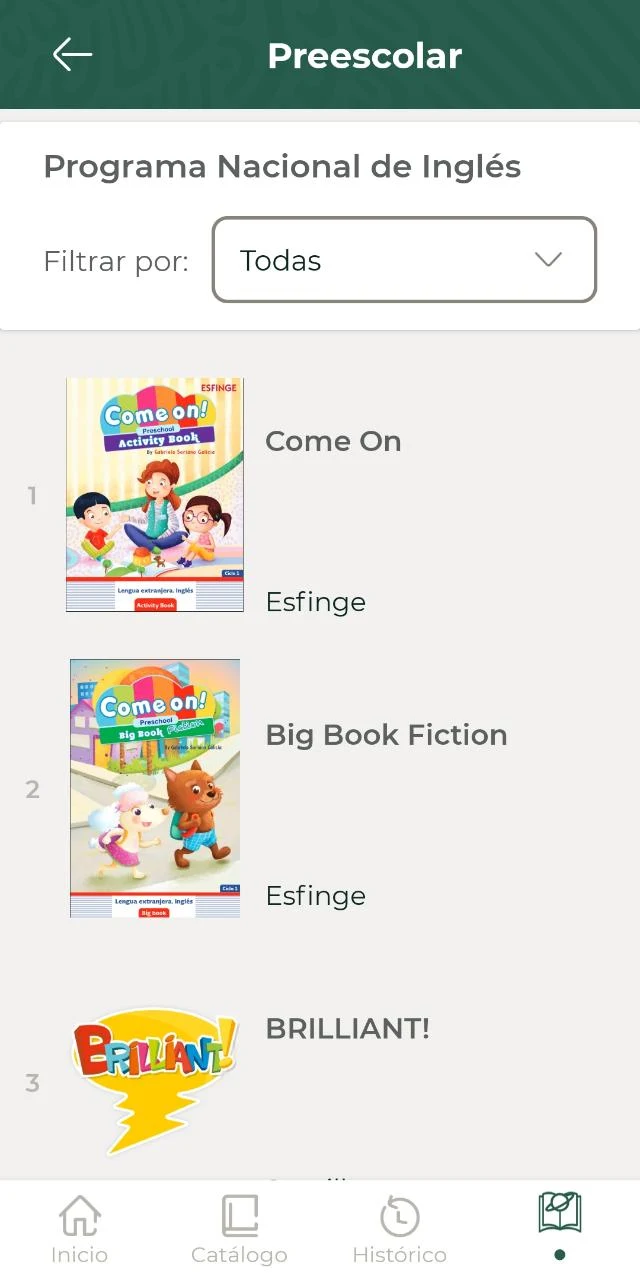Tap the Inicio tab label
Screen dimensions: 640x1280
point(80,1254)
